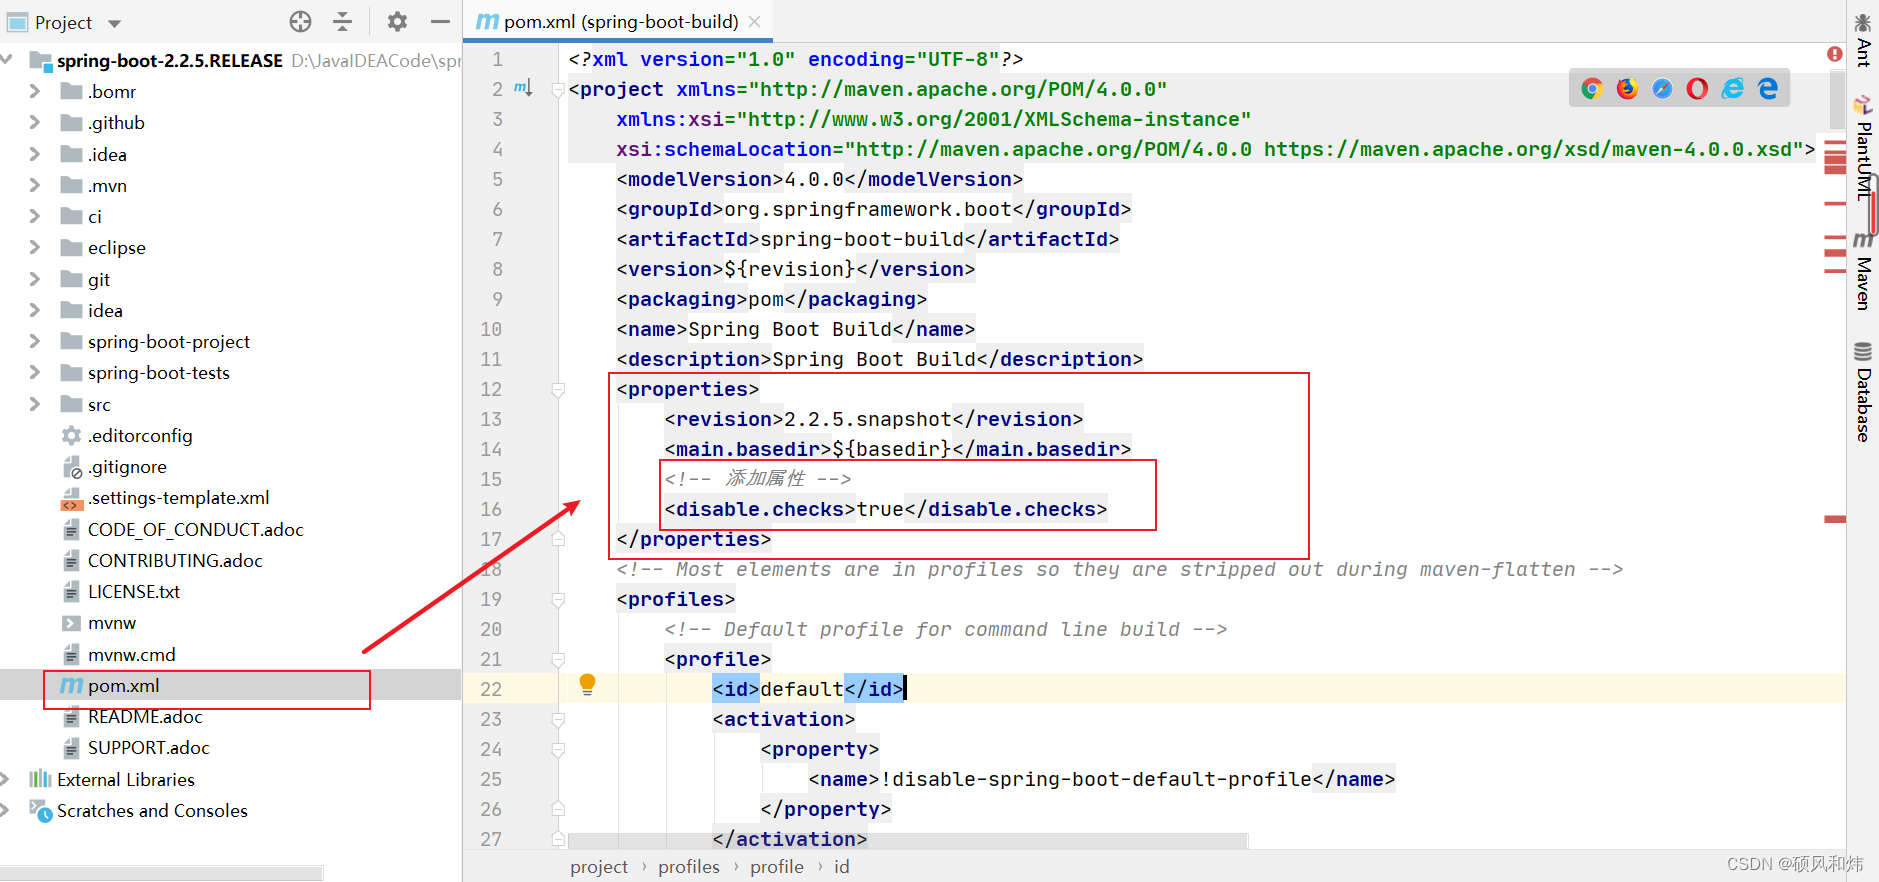Expand the spring-boot-project folder
The image size is (1879, 882).
click(35, 341)
